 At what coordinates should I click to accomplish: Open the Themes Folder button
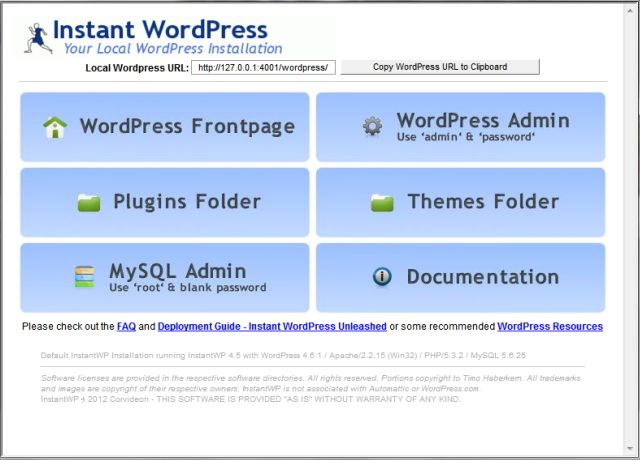point(460,202)
